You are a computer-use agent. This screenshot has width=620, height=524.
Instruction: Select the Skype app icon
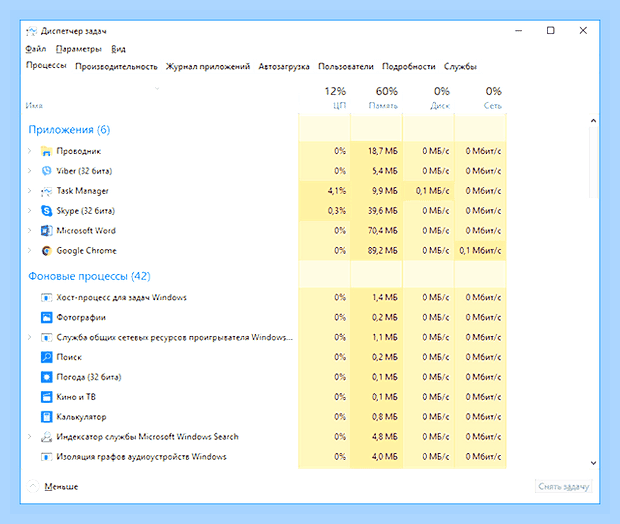point(46,211)
